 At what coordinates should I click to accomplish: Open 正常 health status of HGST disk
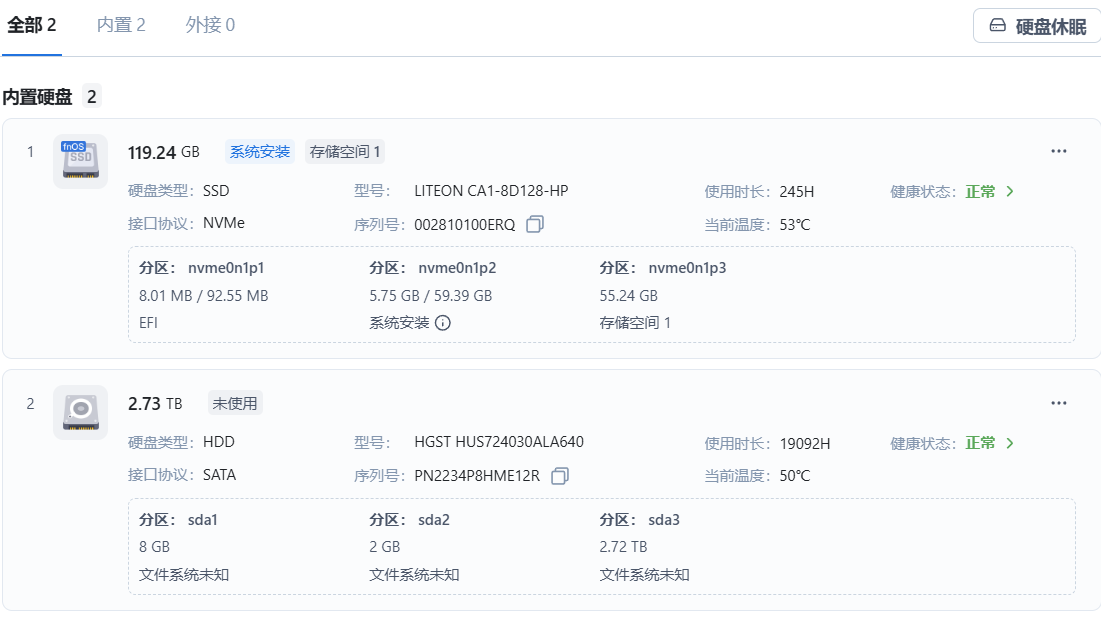[980, 443]
